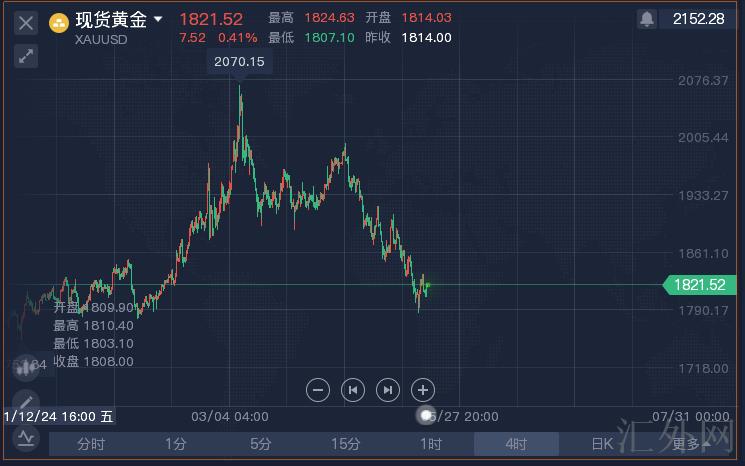Image resolution: width=745 pixels, height=466 pixels.
Task: Choose the 5分 chart interval
Action: 261,444
